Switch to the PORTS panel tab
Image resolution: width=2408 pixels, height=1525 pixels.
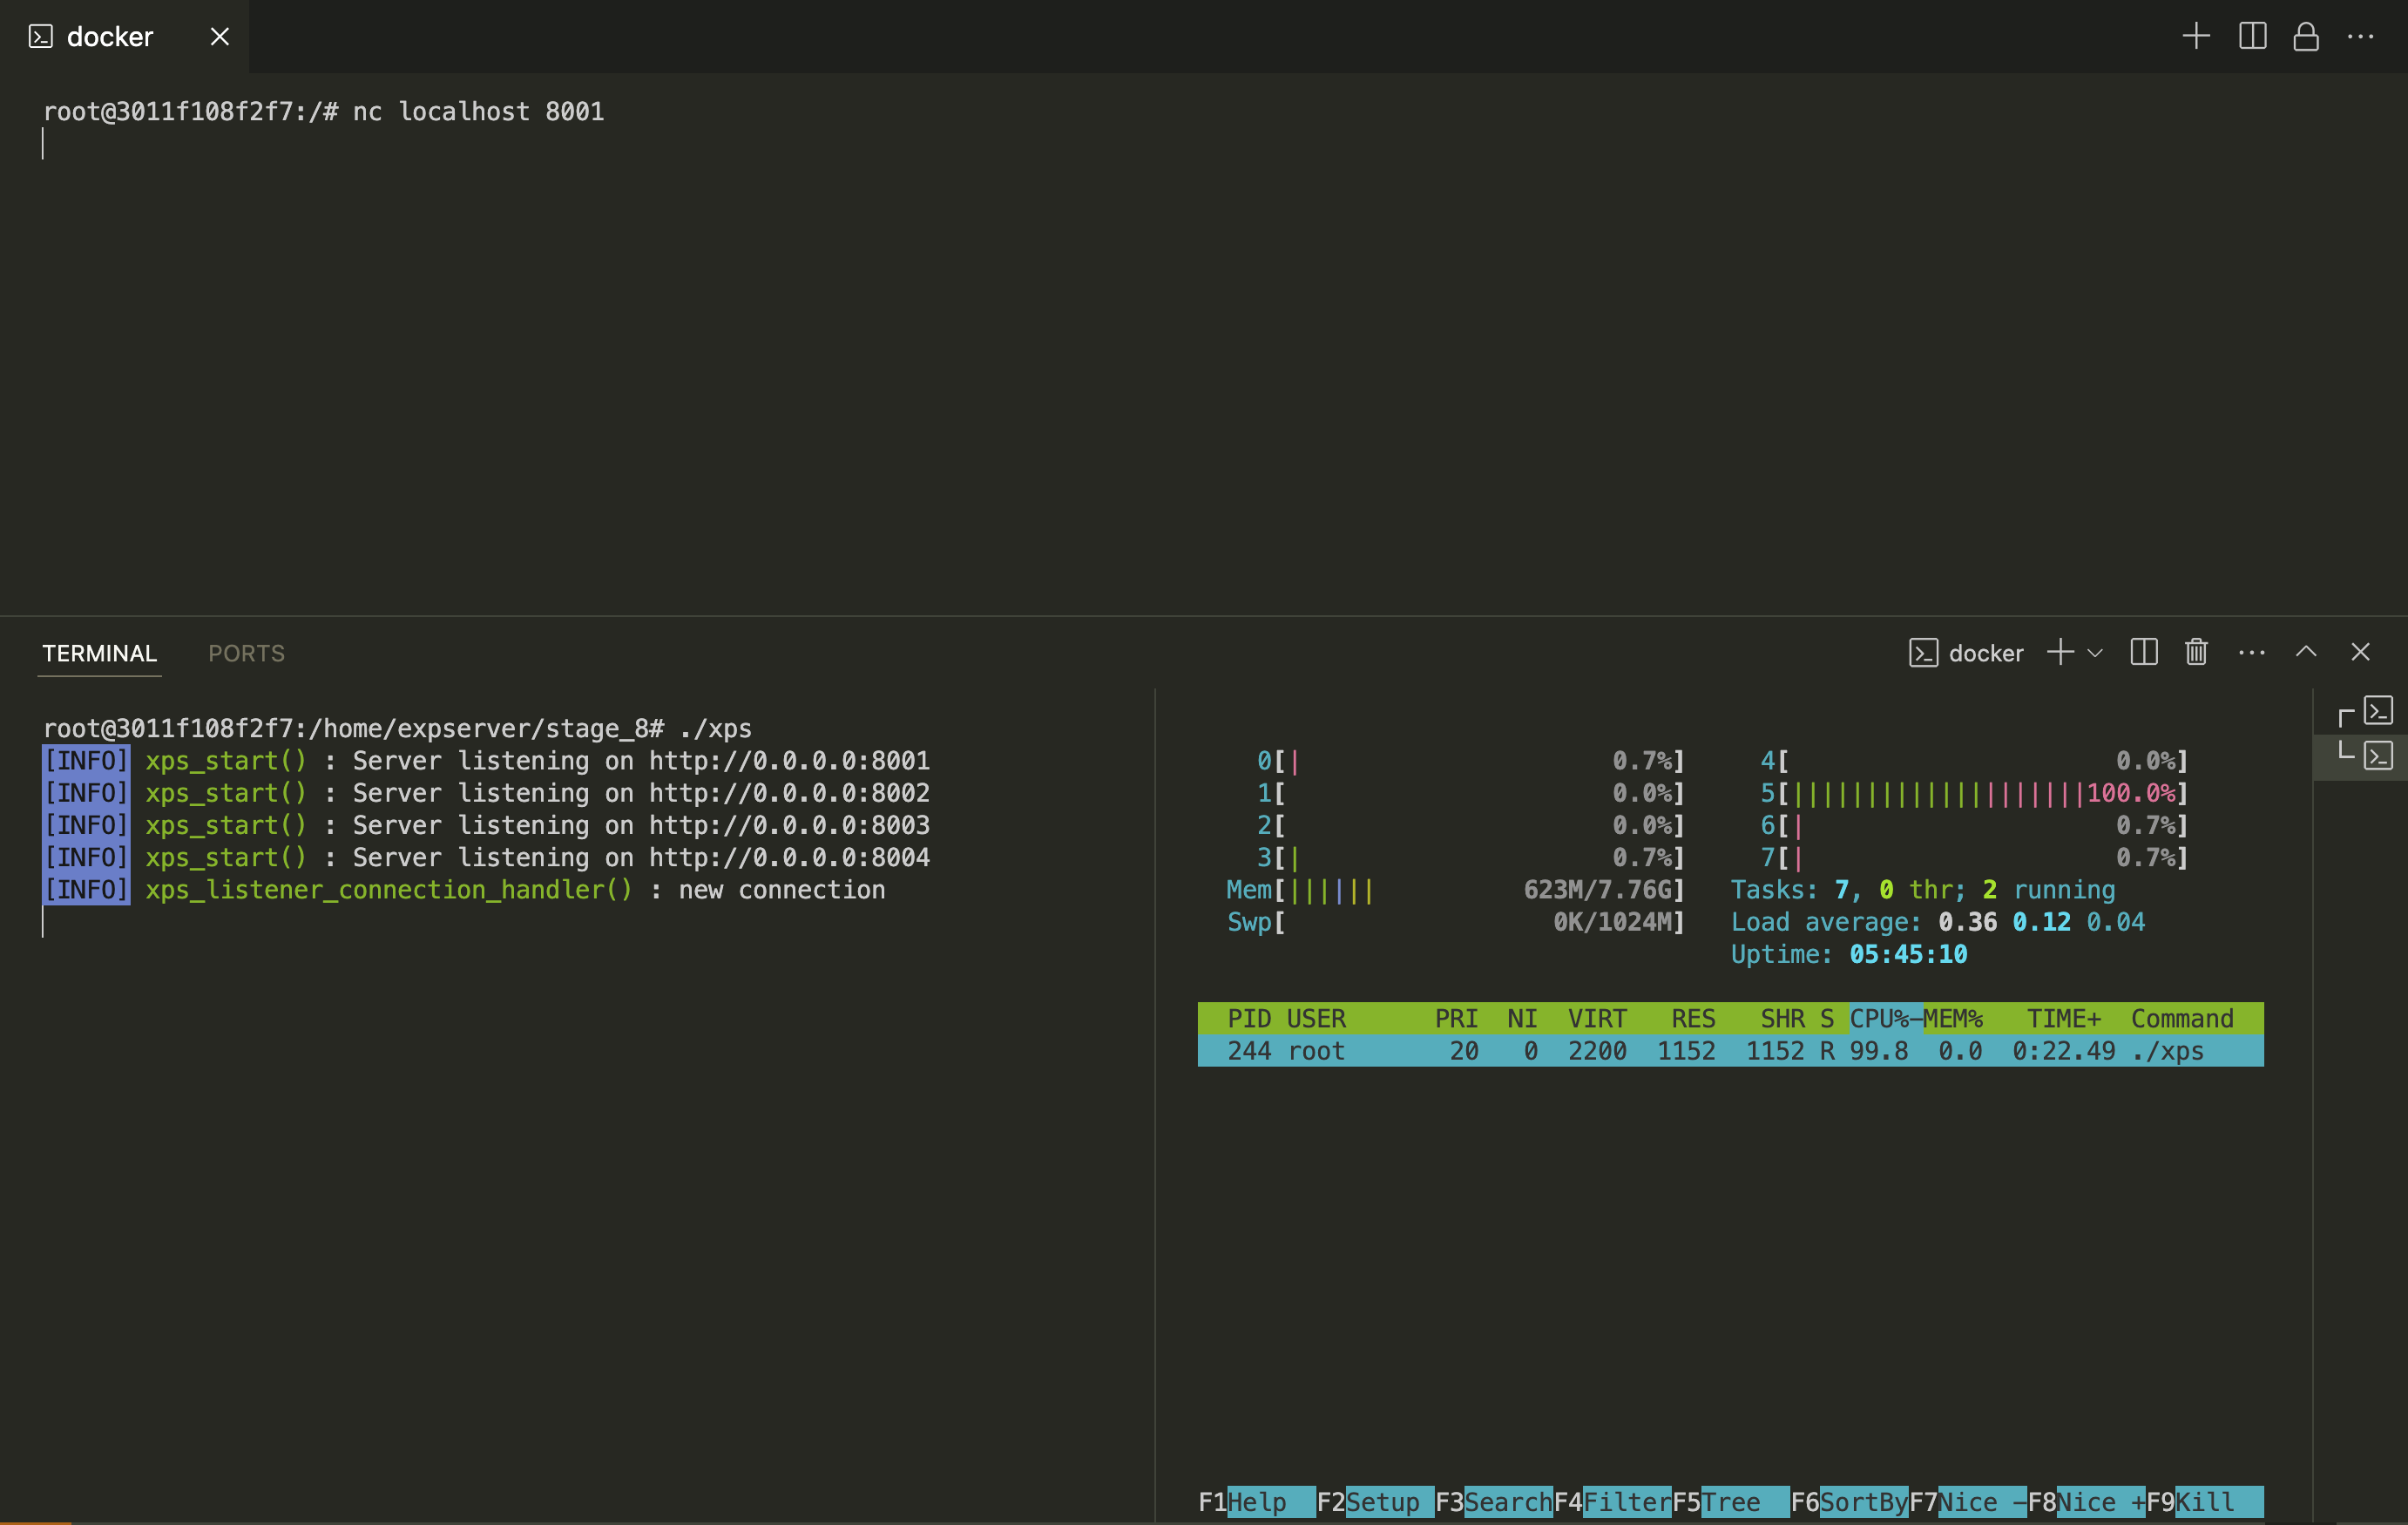pyautogui.click(x=246, y=653)
